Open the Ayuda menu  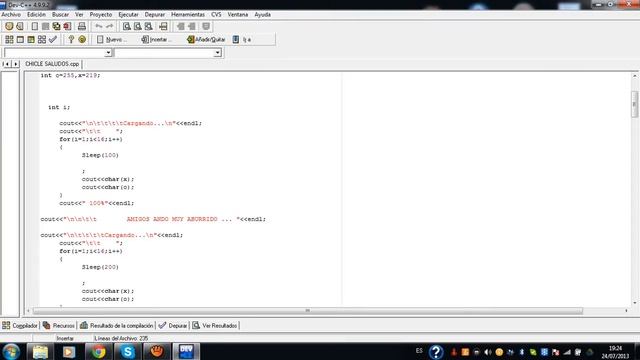[x=262, y=14]
